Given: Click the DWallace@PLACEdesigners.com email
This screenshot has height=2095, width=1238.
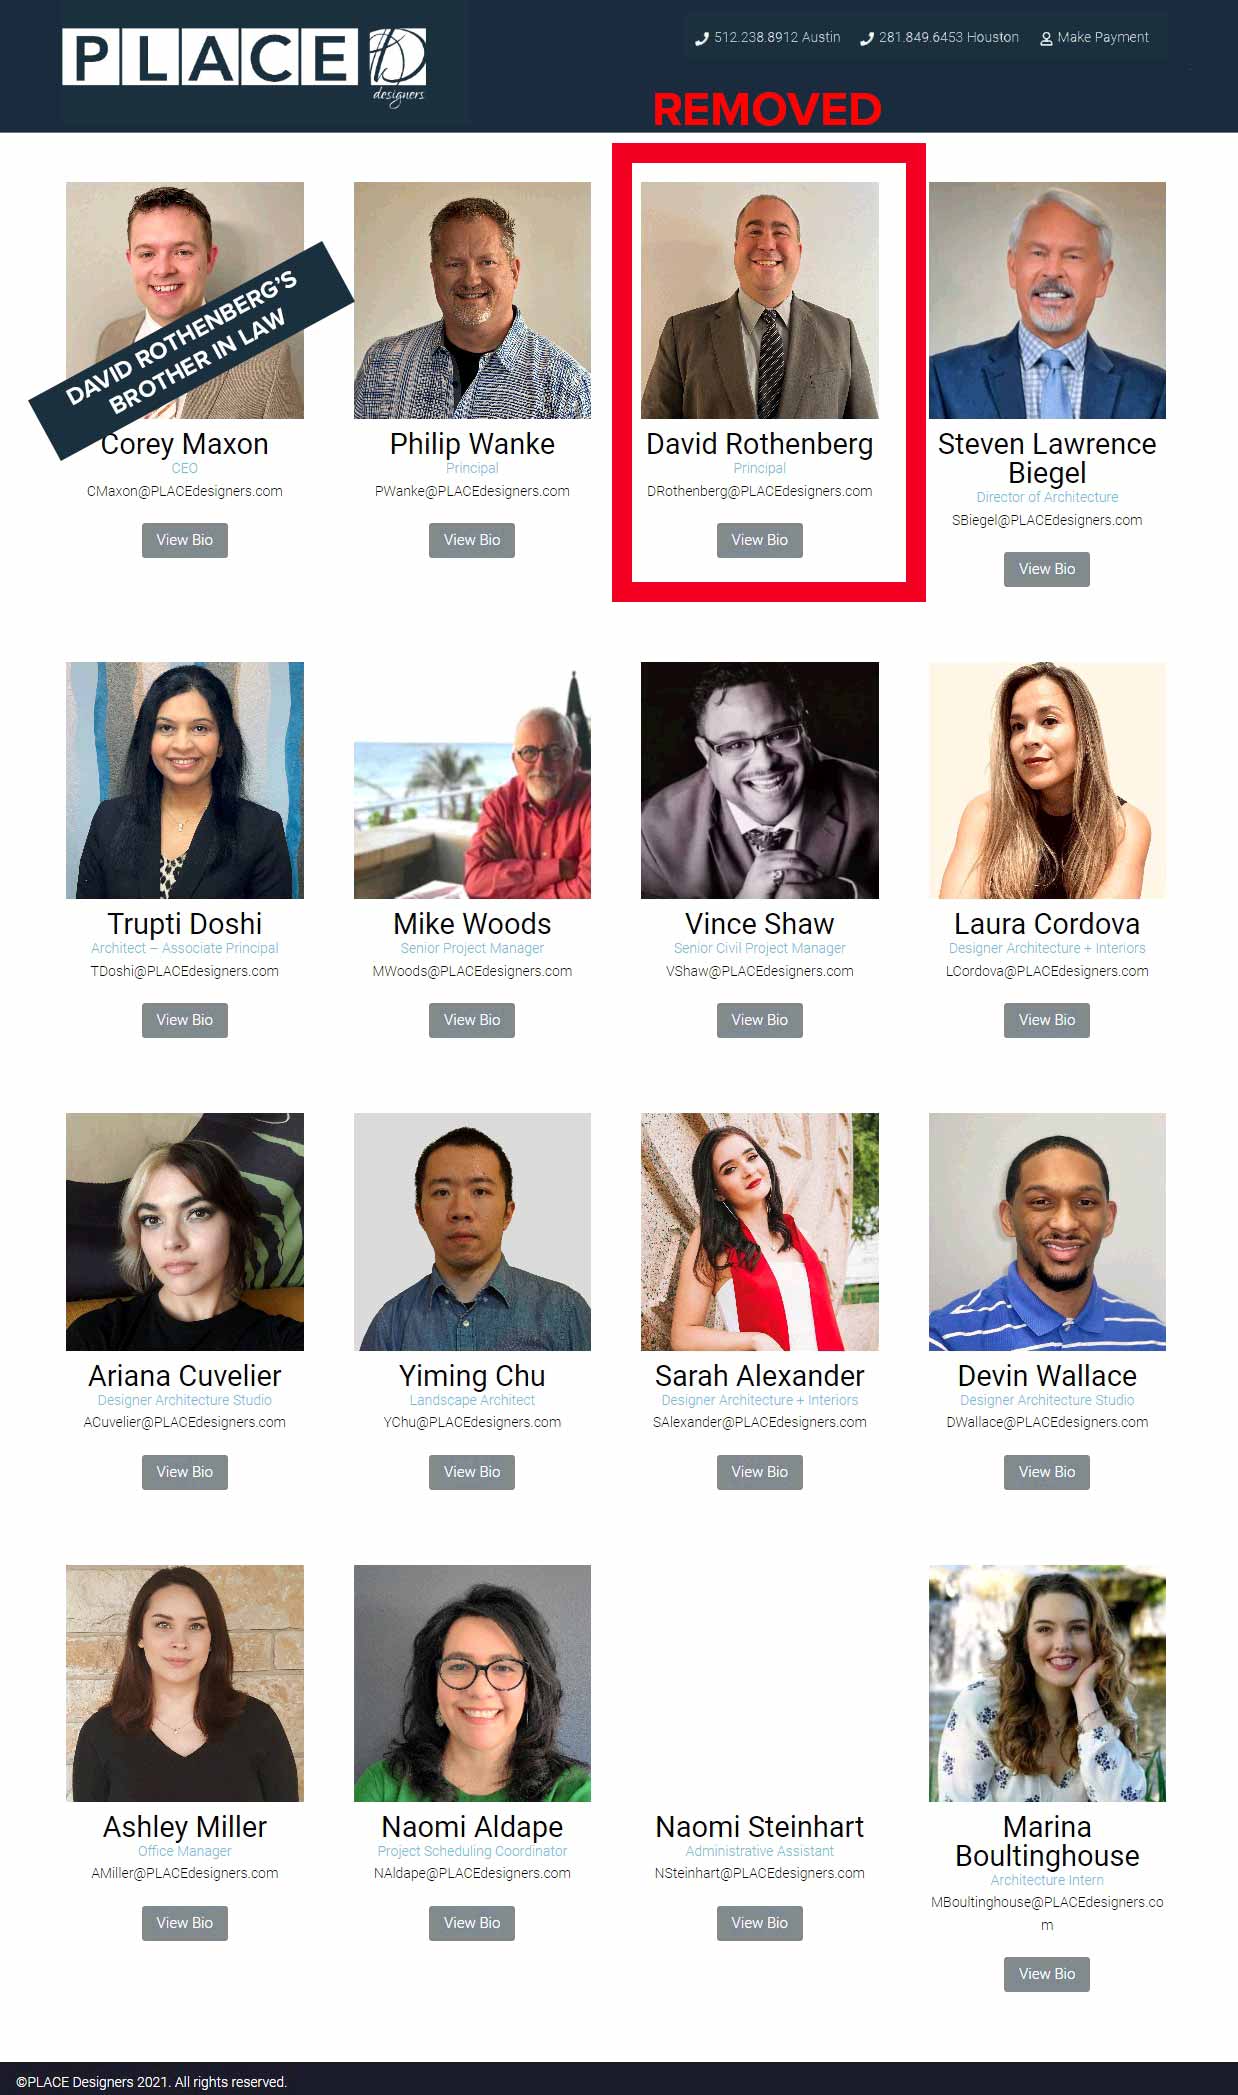Looking at the screenshot, I should click(x=1047, y=1422).
